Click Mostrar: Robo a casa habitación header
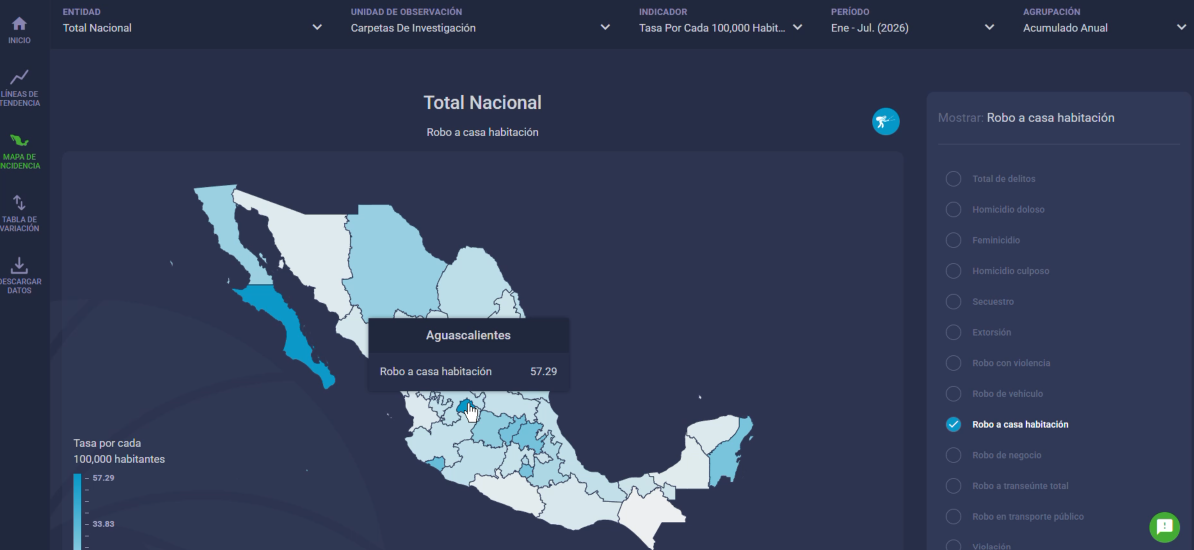 click(x=1026, y=118)
